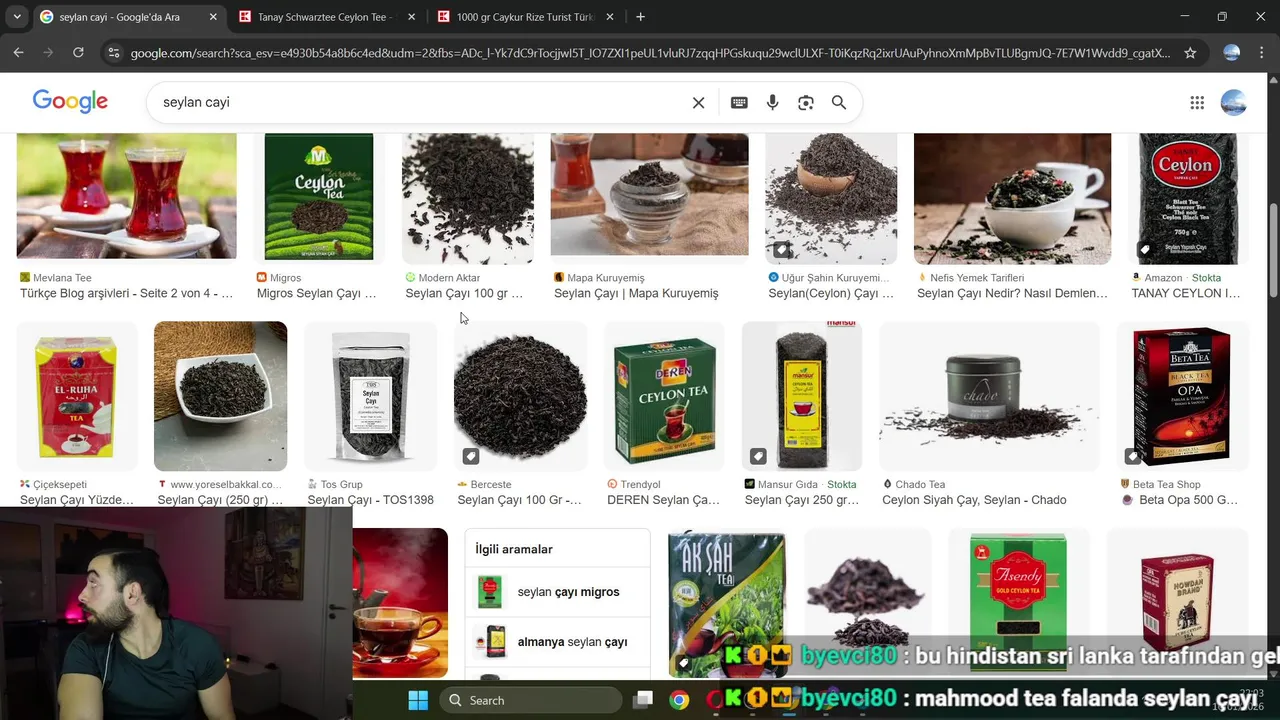Image resolution: width=1280 pixels, height=720 pixels.
Task: Reload the current page
Action: pyautogui.click(x=78, y=52)
